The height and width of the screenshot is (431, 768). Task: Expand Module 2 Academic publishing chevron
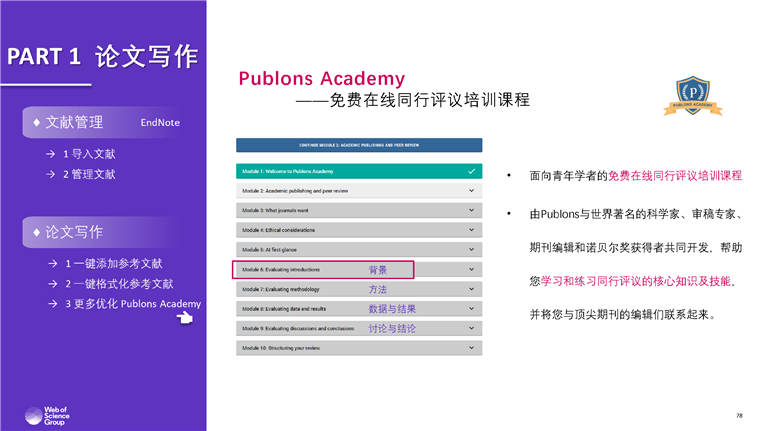[471, 191]
